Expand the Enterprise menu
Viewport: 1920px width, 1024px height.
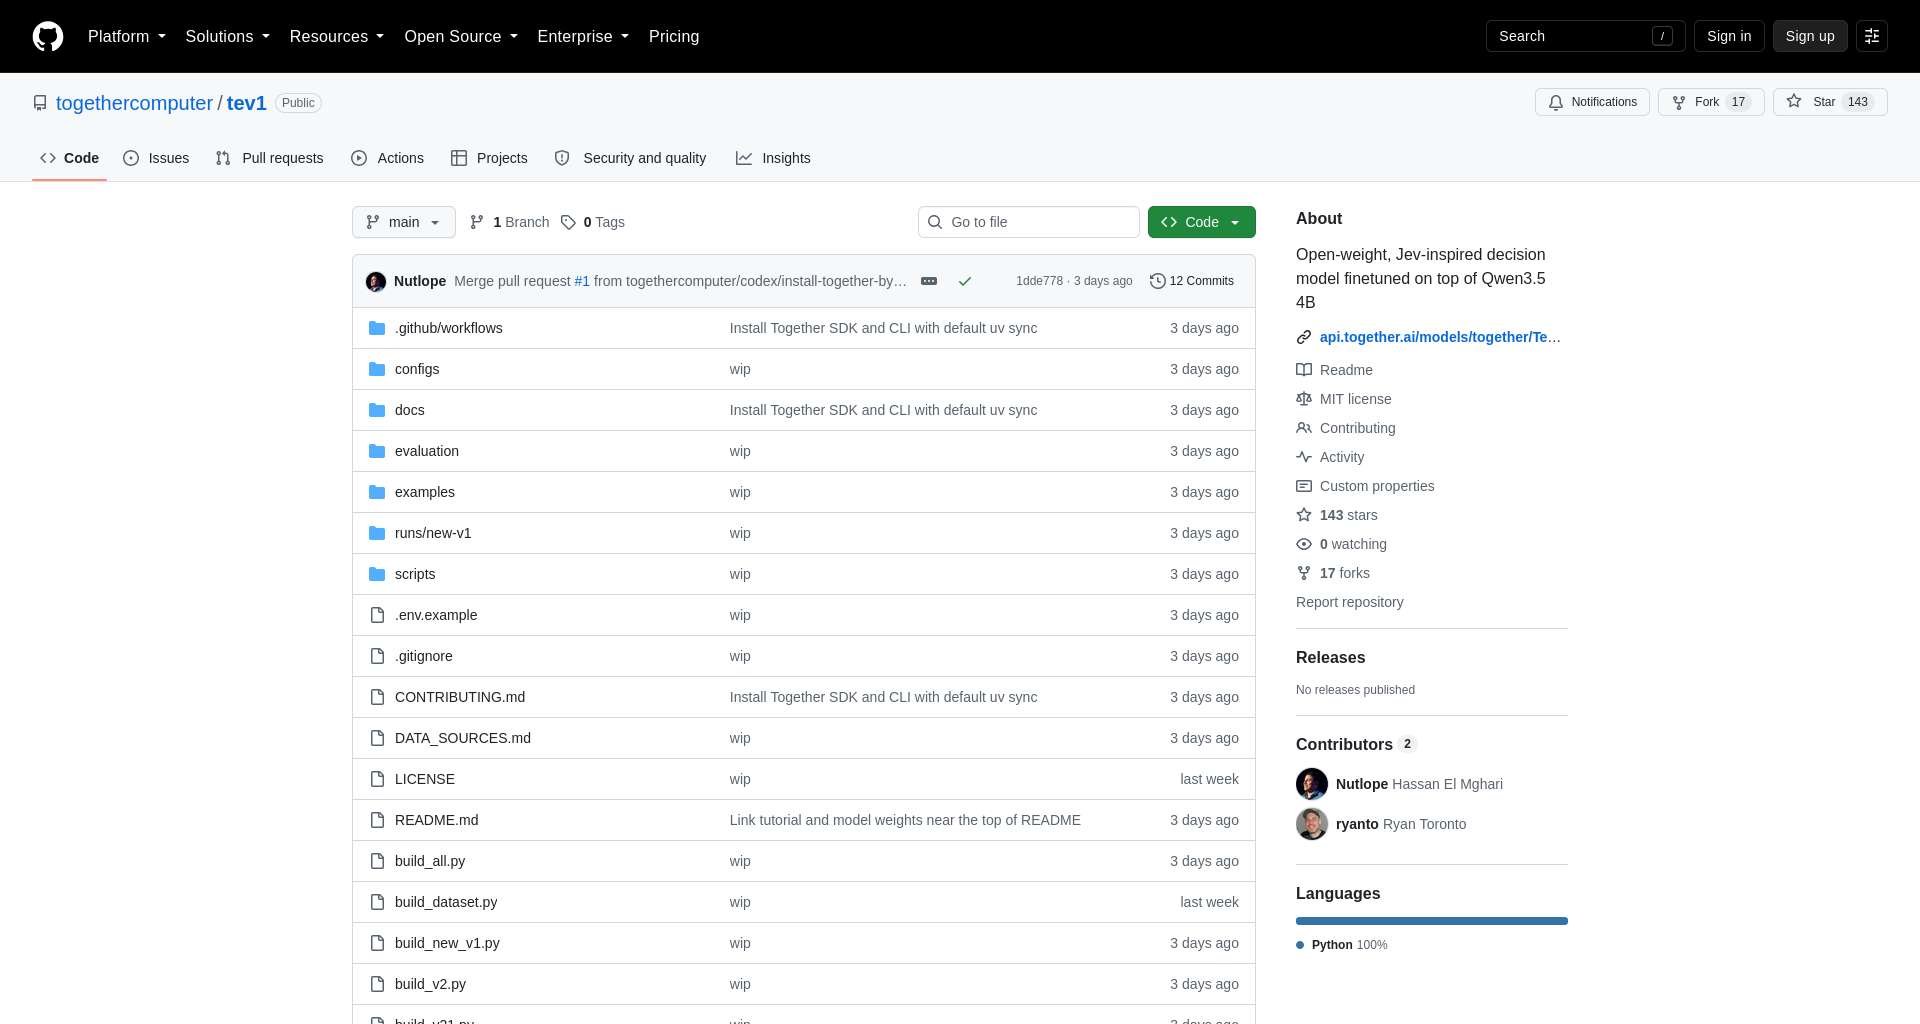pos(583,36)
